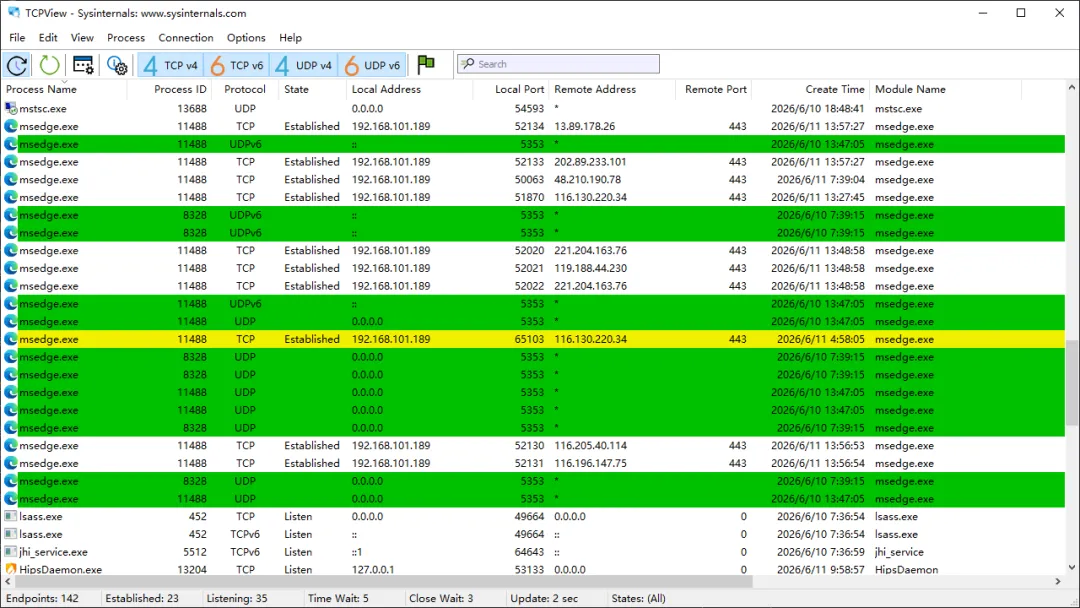This screenshot has height=608, width=1080.
Task: Click the States: (All) status entry
Action: click(x=638, y=598)
